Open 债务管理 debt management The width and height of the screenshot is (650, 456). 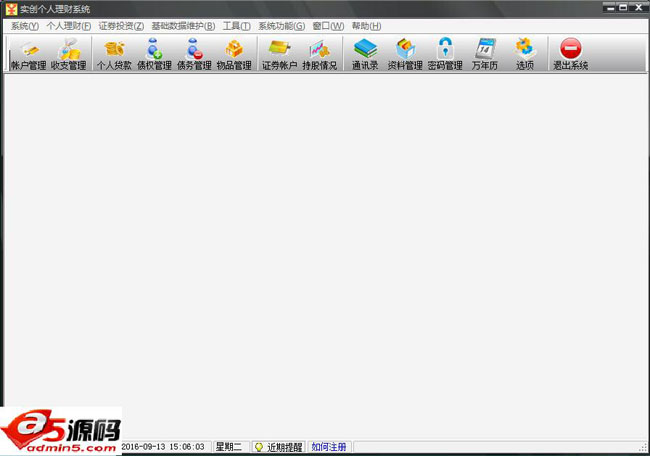194,54
